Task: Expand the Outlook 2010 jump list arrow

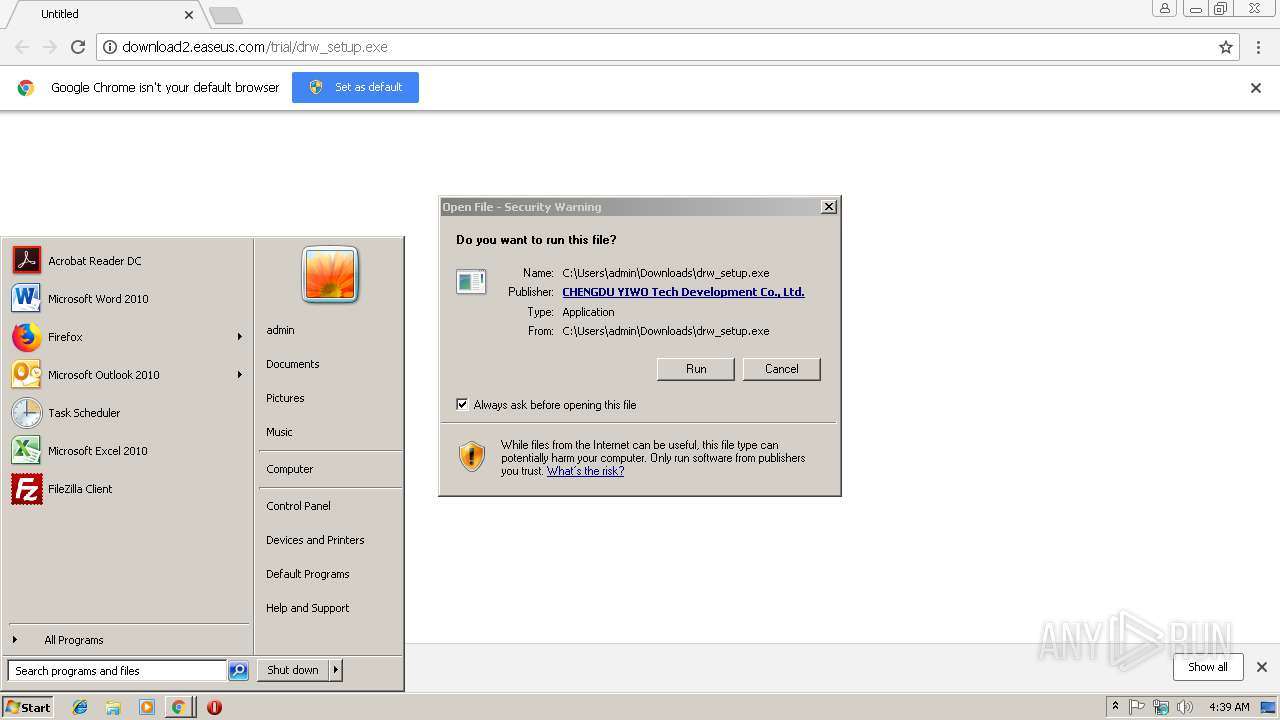Action: coord(239,375)
